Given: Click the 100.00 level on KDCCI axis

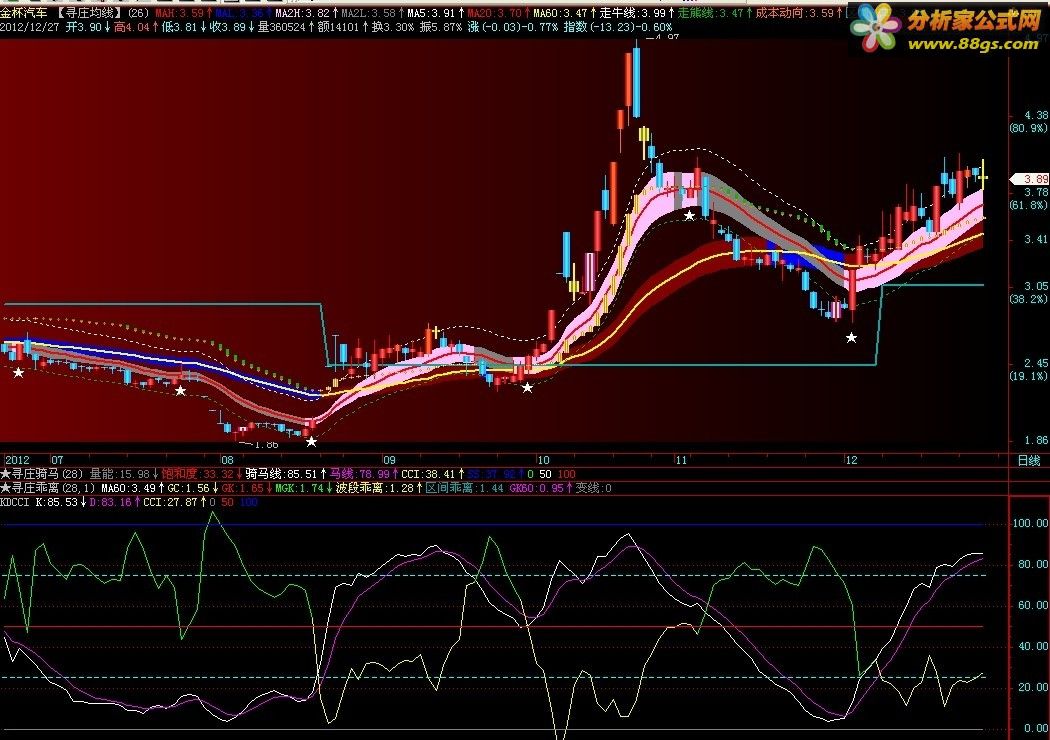Looking at the screenshot, I should (1031, 523).
